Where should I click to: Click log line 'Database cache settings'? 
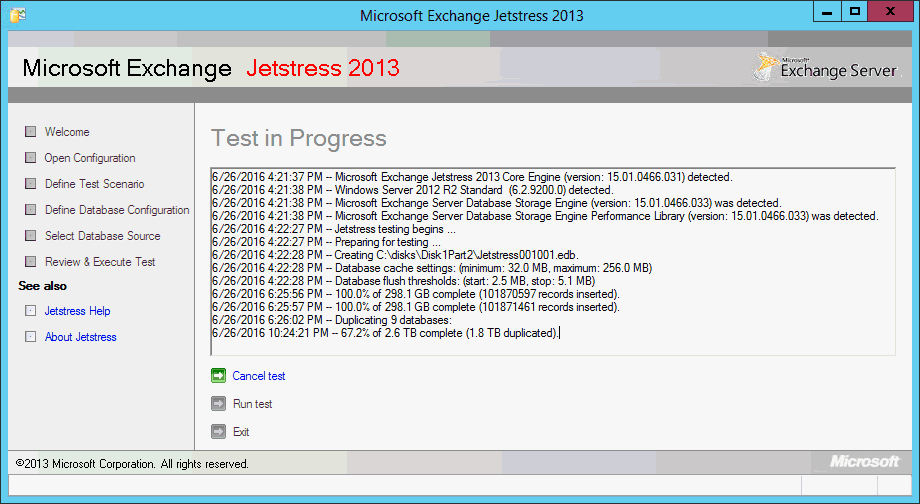[432, 268]
